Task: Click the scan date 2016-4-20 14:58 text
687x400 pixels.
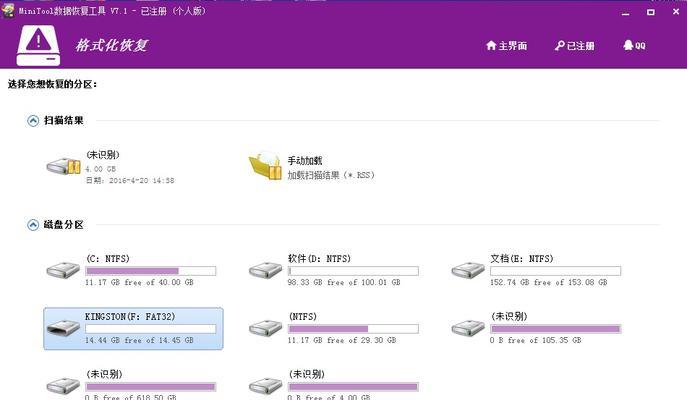Action: pos(130,181)
